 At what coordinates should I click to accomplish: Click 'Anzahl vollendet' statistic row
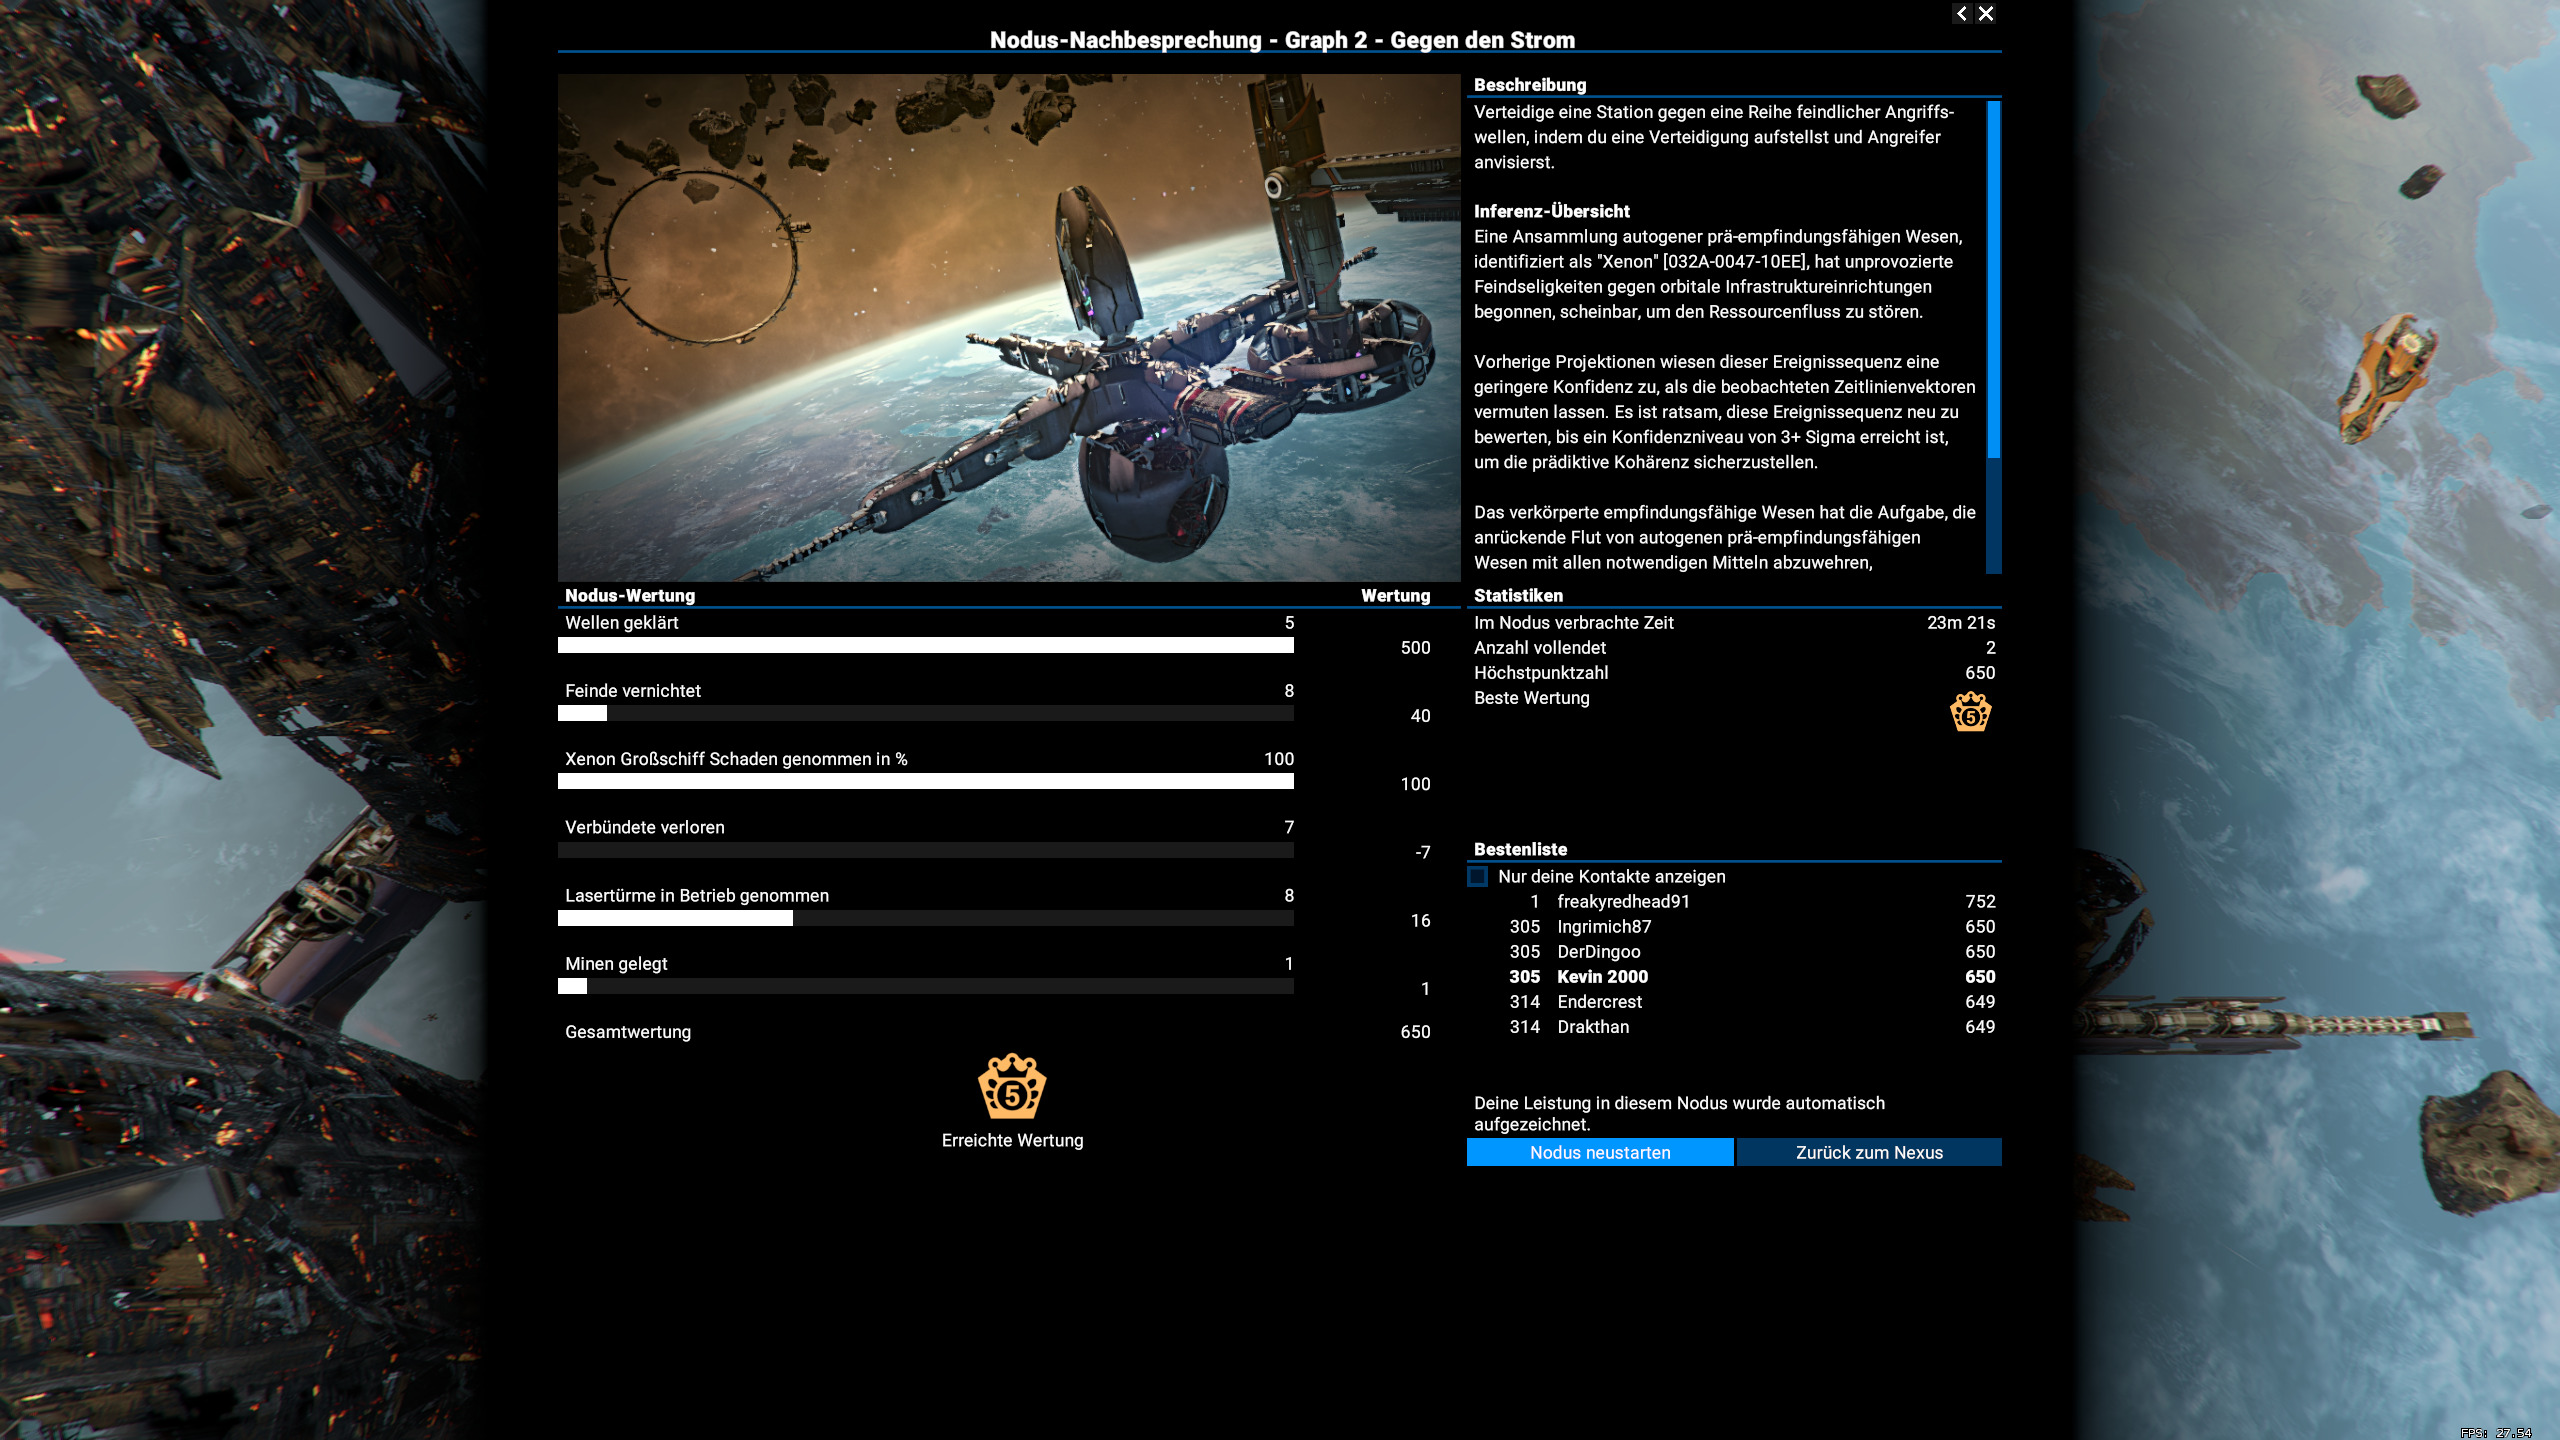click(1734, 648)
